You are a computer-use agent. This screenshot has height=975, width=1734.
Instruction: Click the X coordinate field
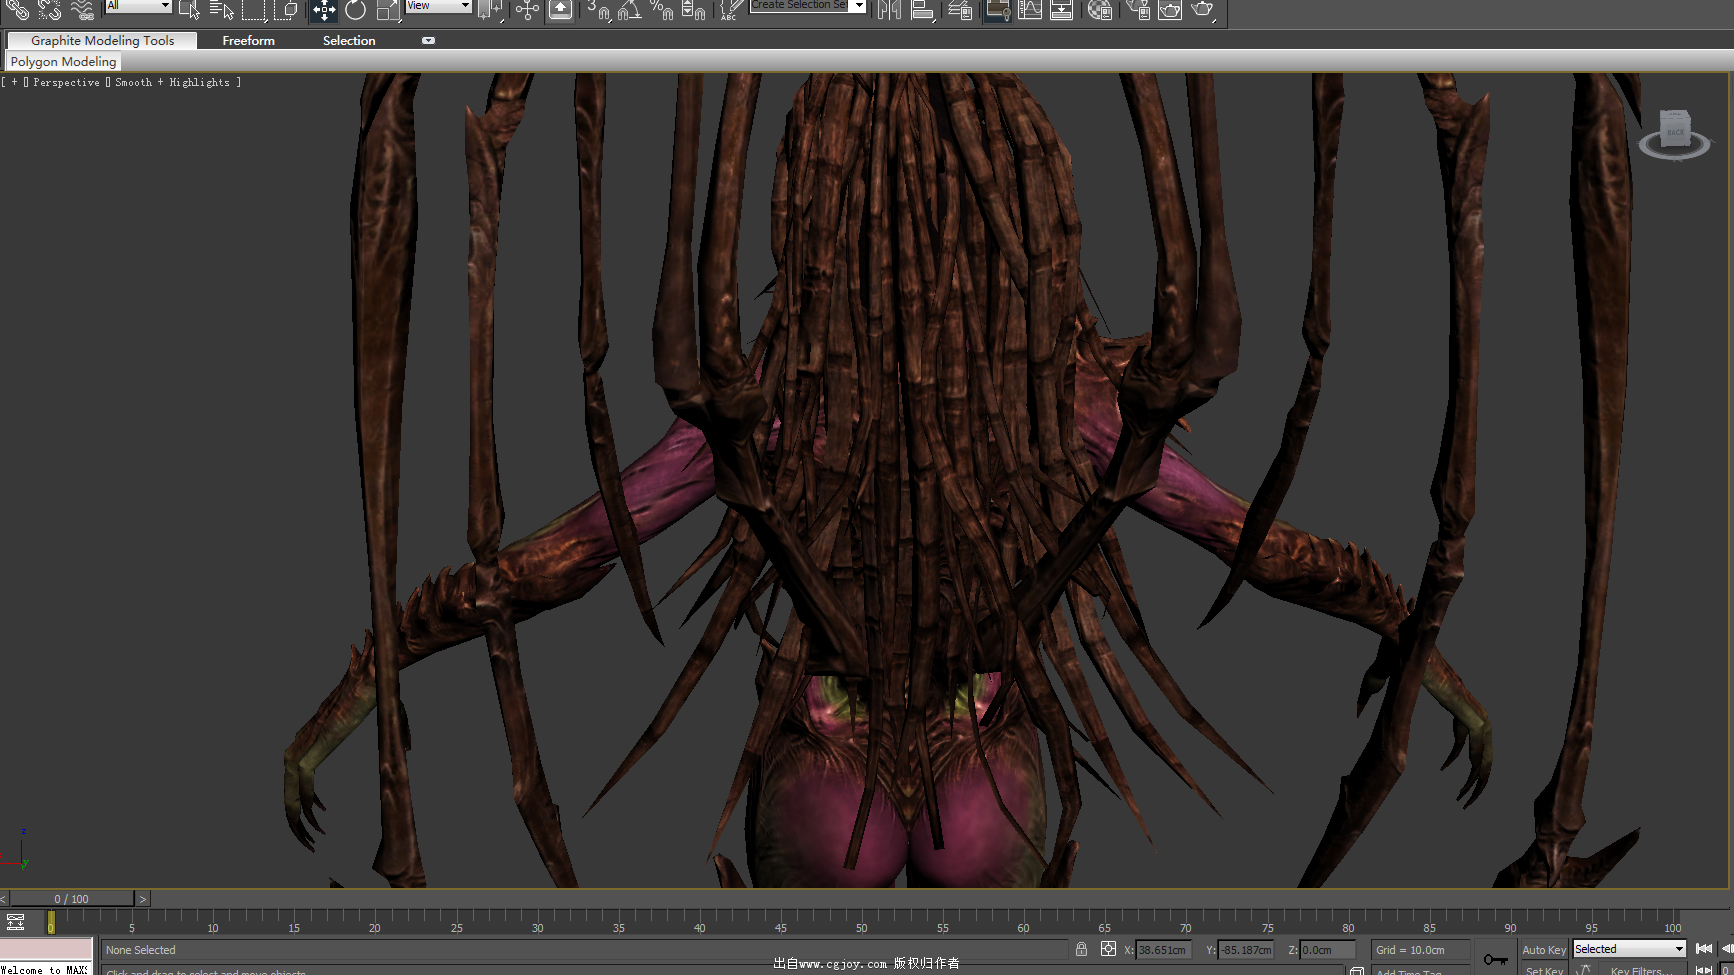1163,950
